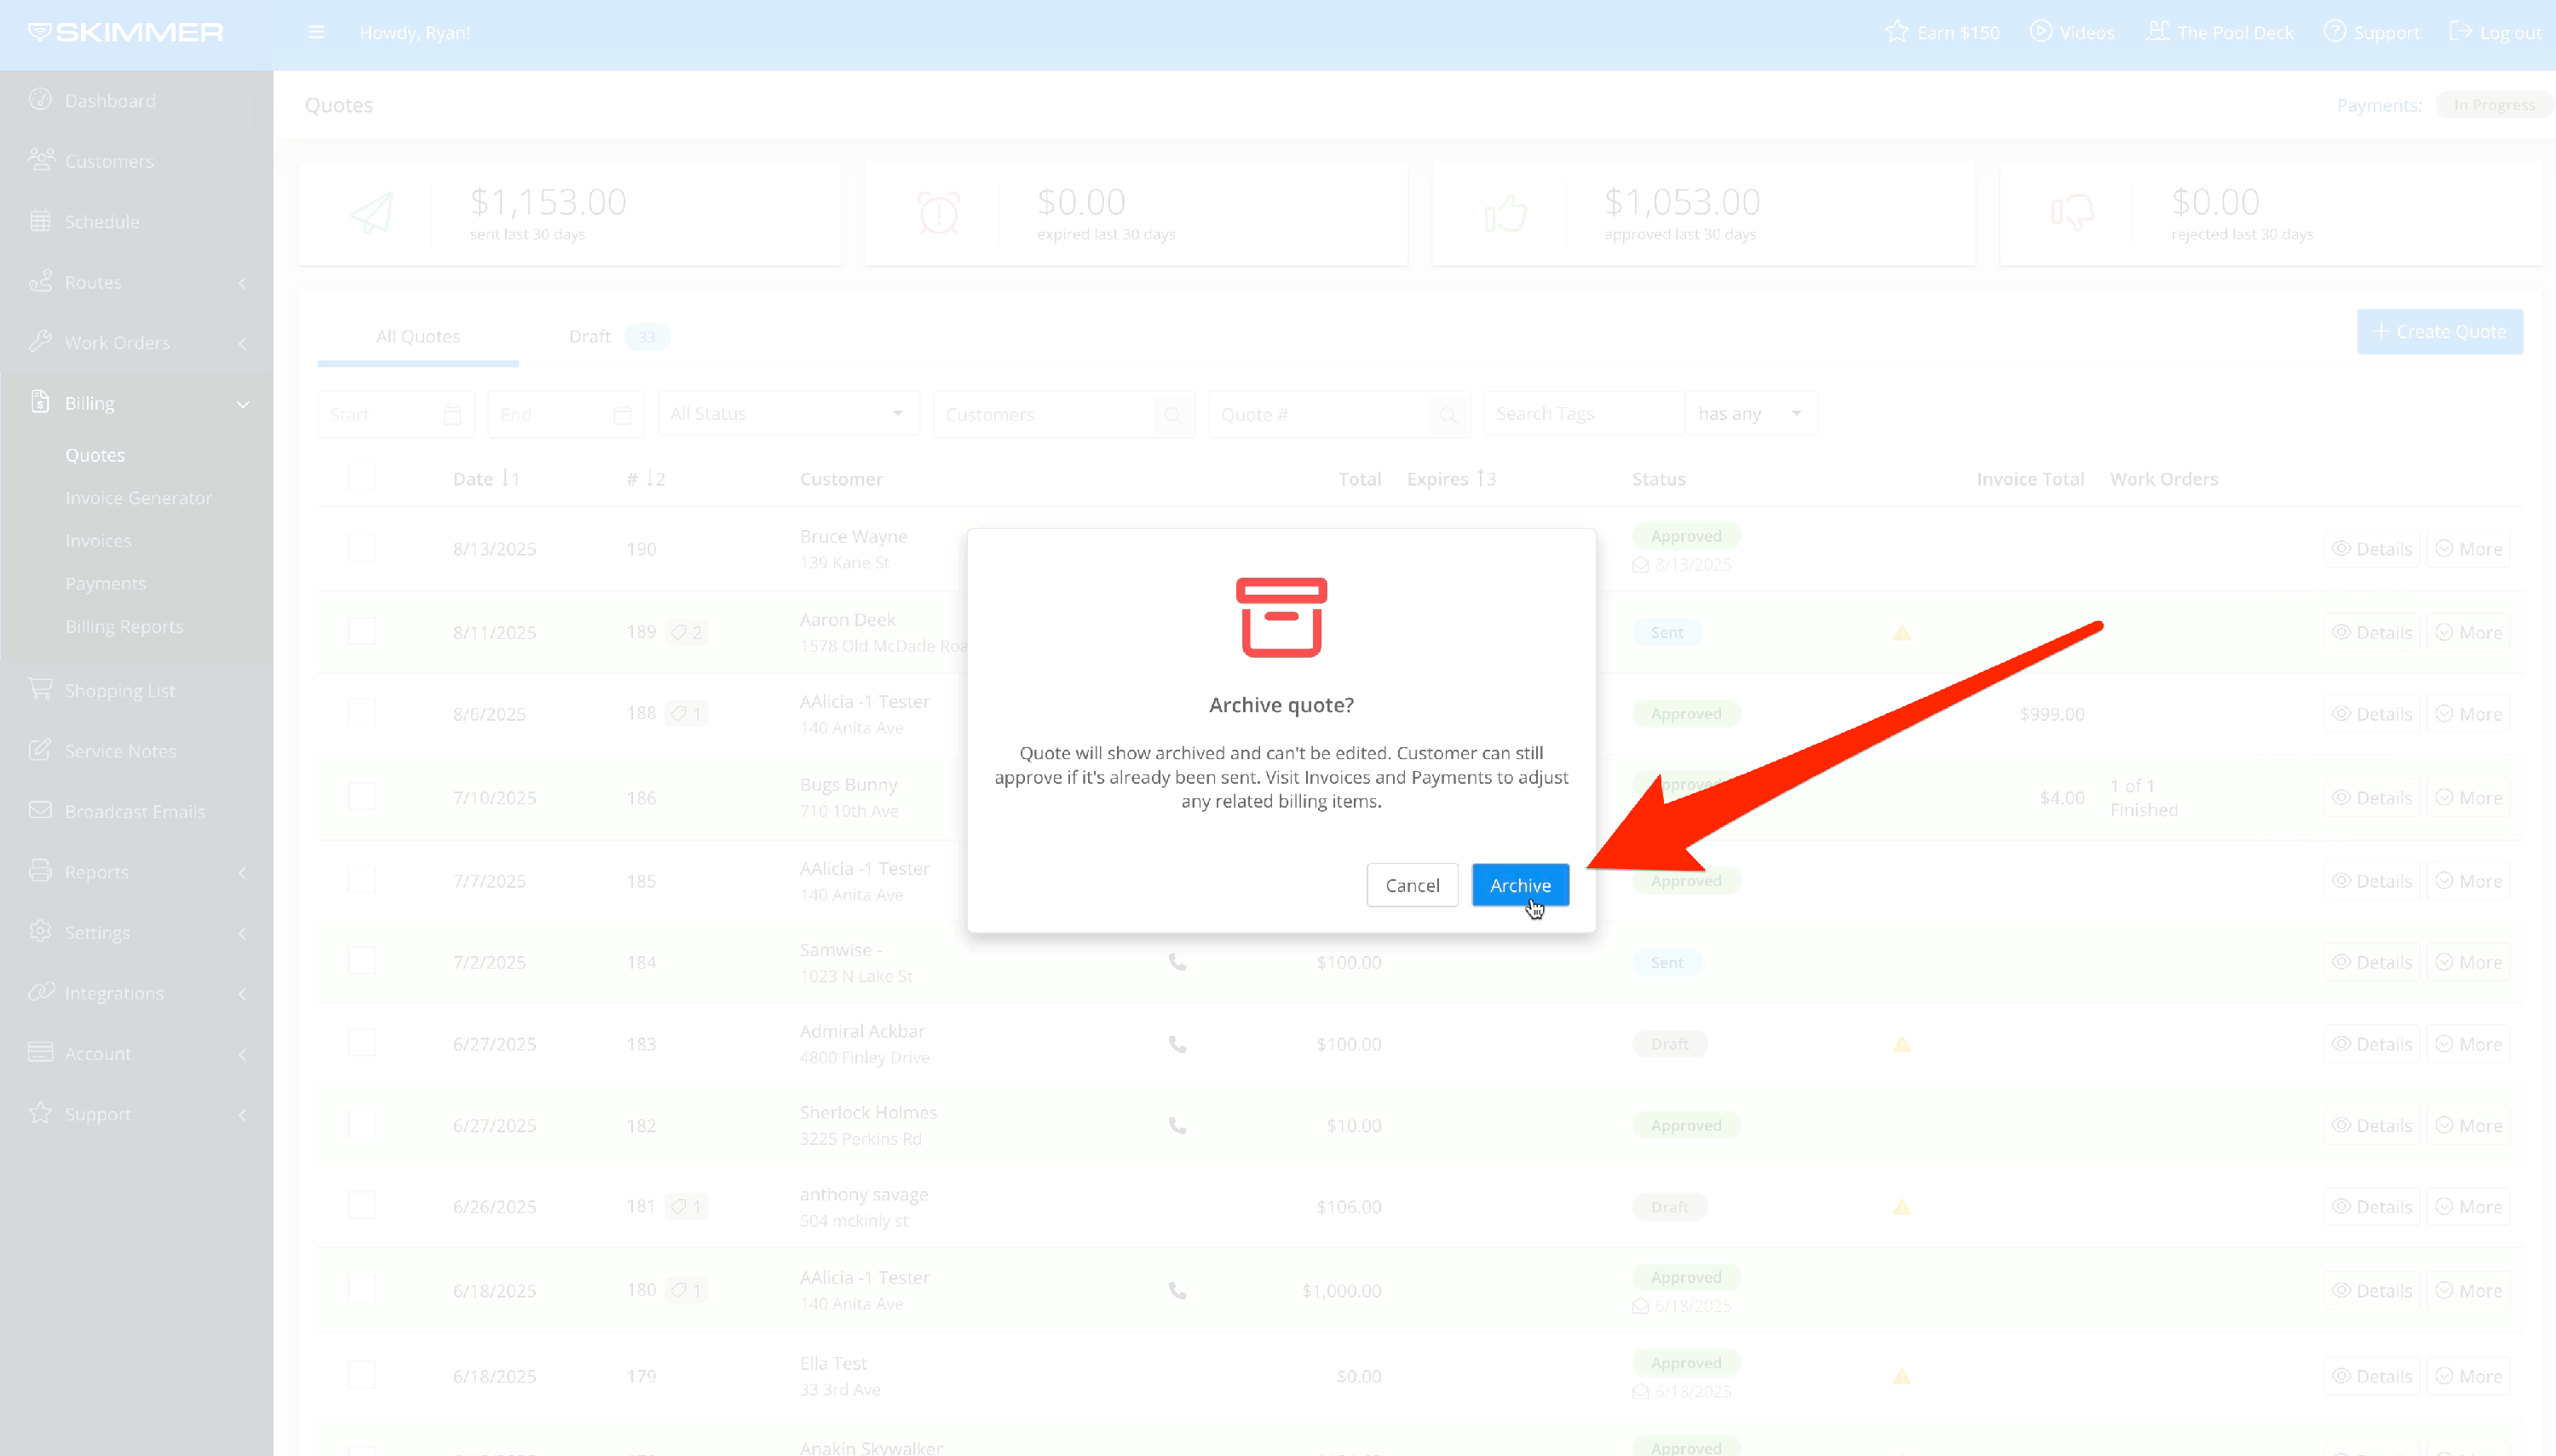Open Invoice Generator under Billing
The image size is (2556, 1456).
[x=138, y=498]
